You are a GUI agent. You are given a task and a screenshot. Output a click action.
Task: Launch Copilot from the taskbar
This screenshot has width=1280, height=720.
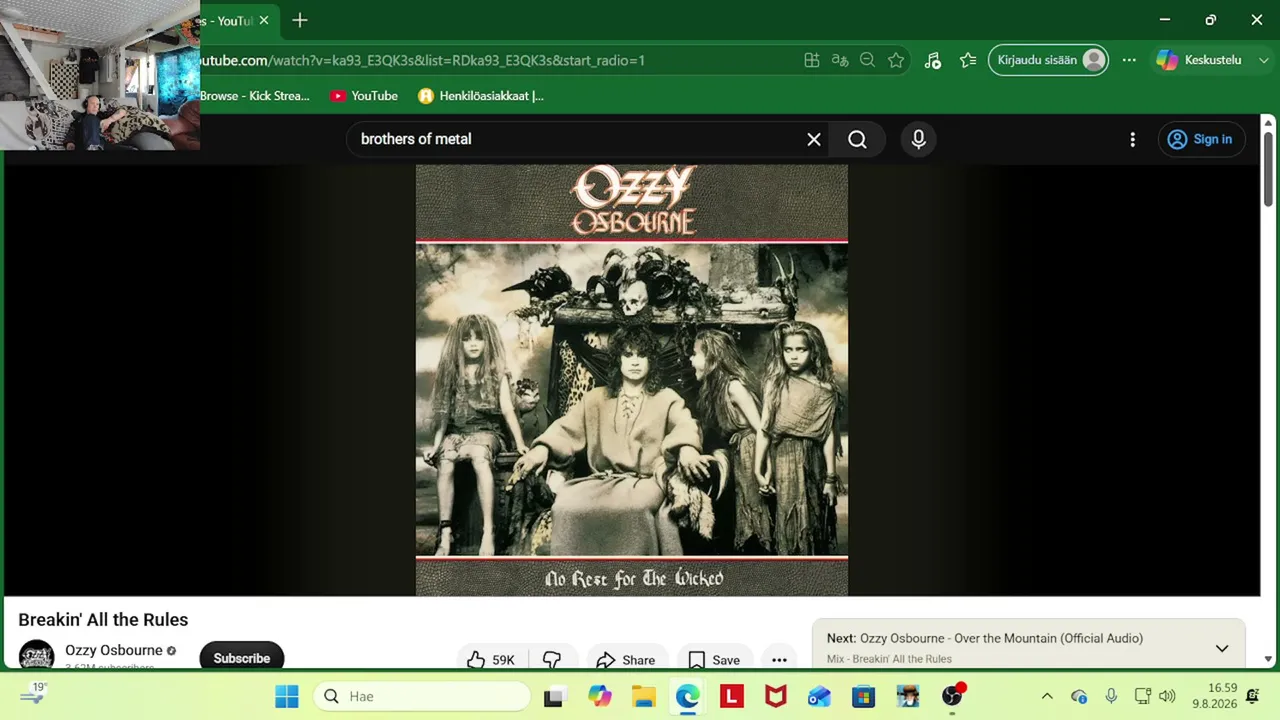tap(599, 696)
